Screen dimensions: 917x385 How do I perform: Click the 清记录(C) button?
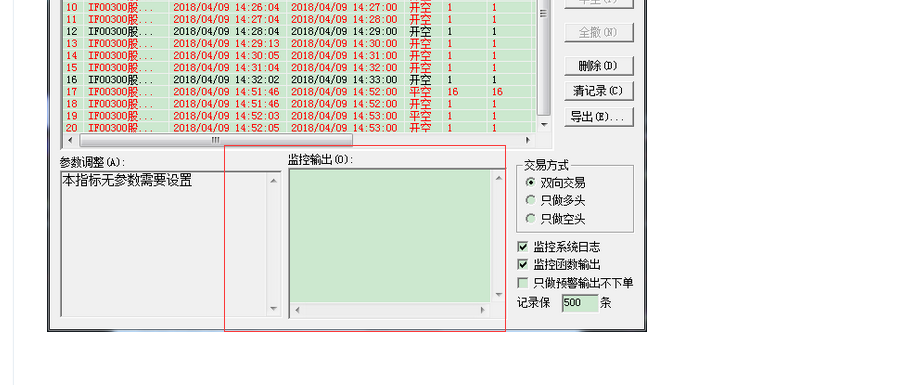599,91
